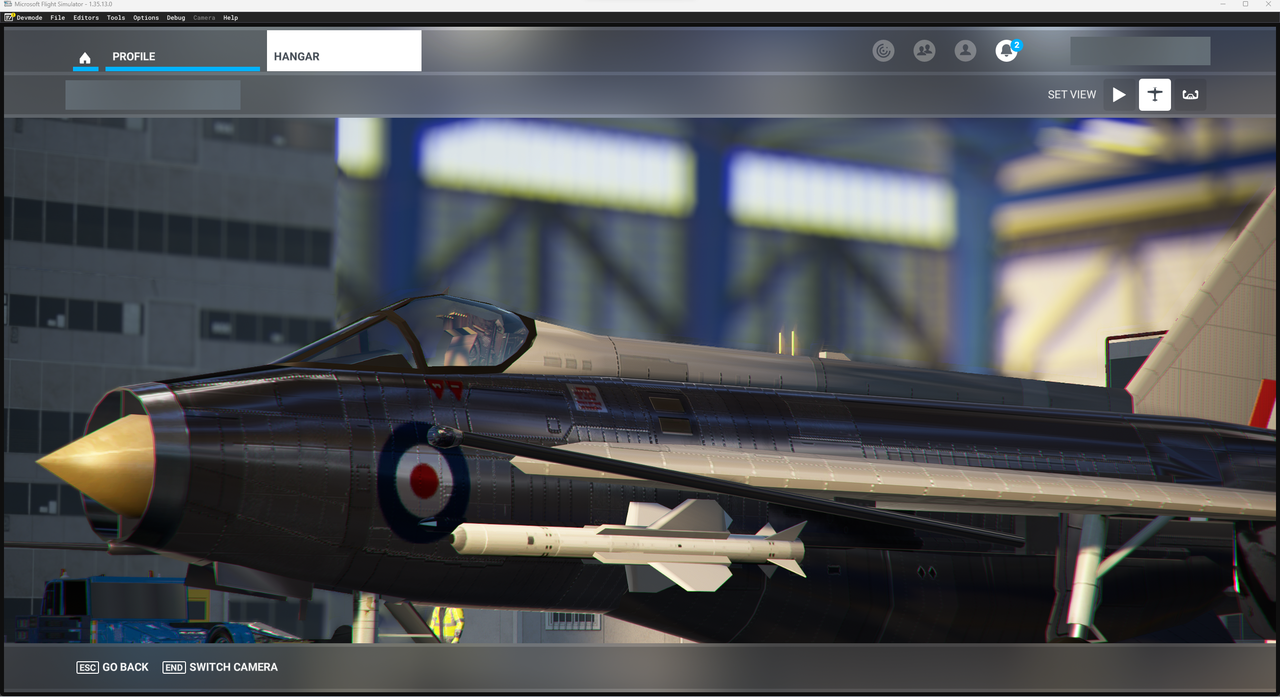Open notifications bell with 2 badge

tap(1007, 51)
